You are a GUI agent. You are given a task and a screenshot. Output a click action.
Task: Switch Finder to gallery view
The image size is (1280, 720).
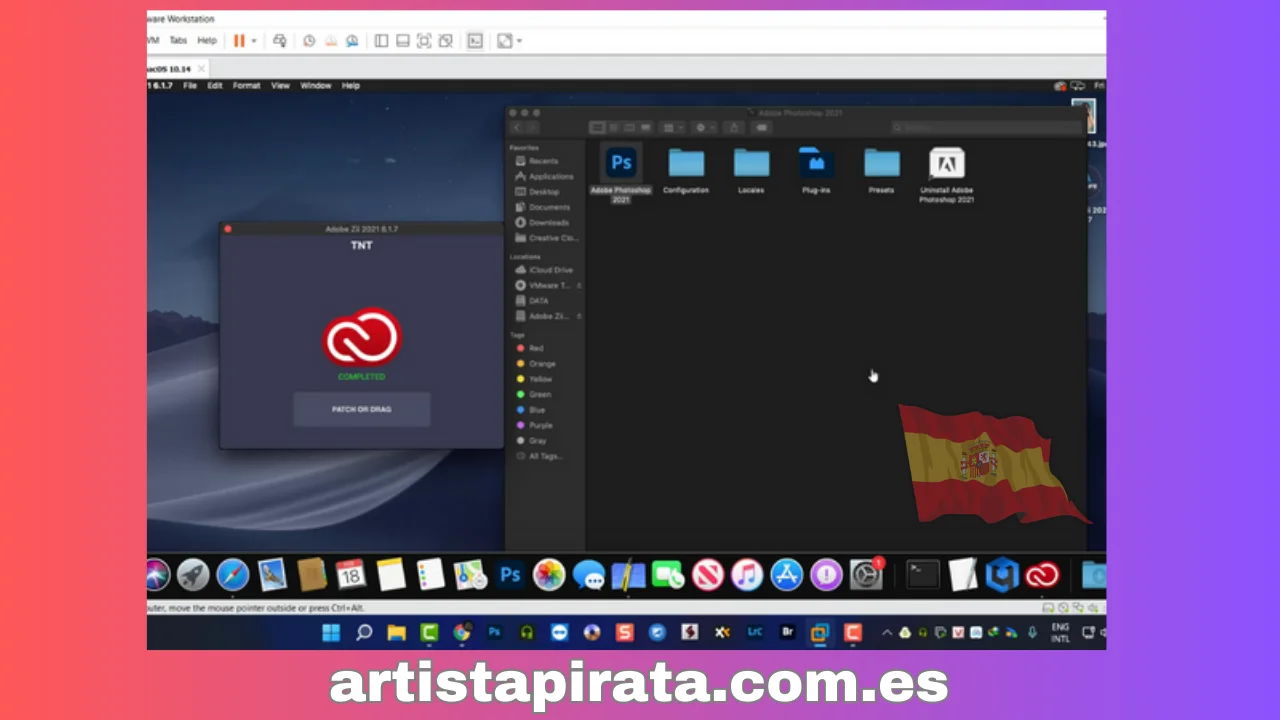[645, 128]
